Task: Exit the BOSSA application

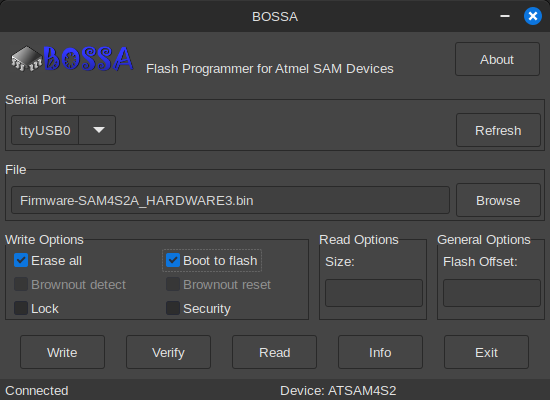Action: coord(486,352)
